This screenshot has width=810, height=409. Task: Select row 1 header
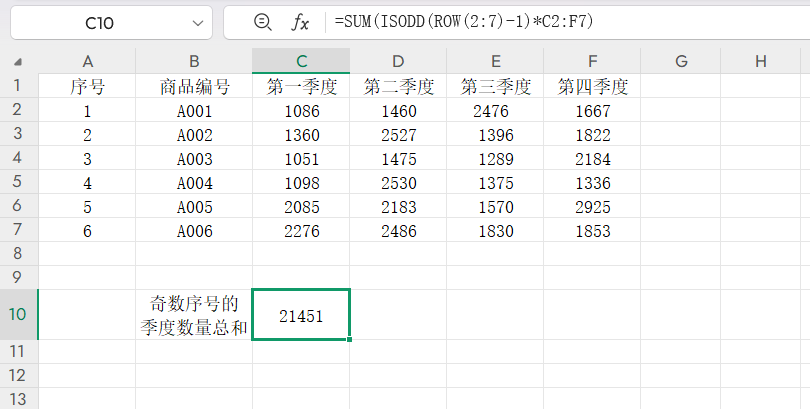(18, 86)
